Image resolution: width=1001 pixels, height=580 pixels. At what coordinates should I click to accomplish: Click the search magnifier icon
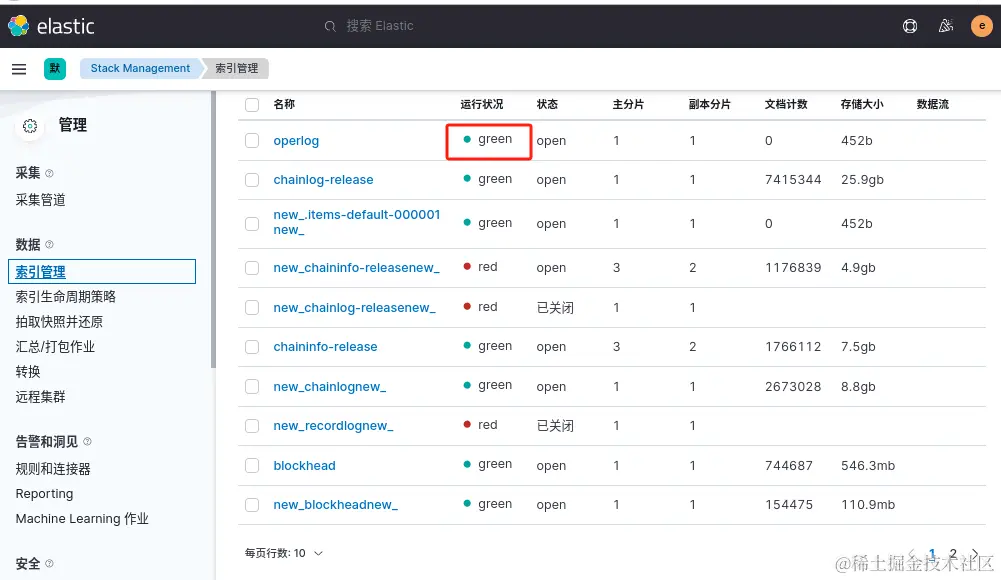pyautogui.click(x=330, y=26)
